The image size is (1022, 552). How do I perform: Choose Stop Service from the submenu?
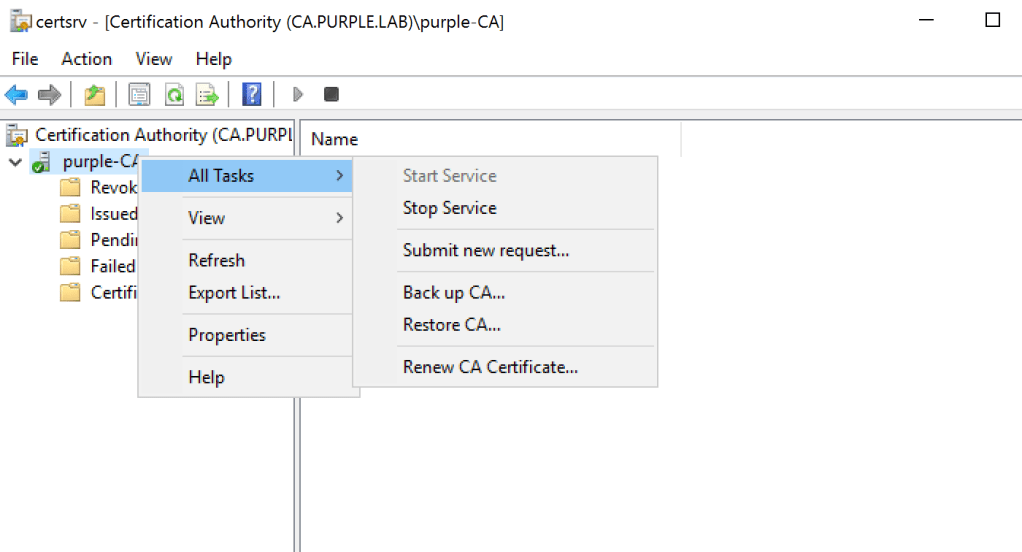click(449, 208)
